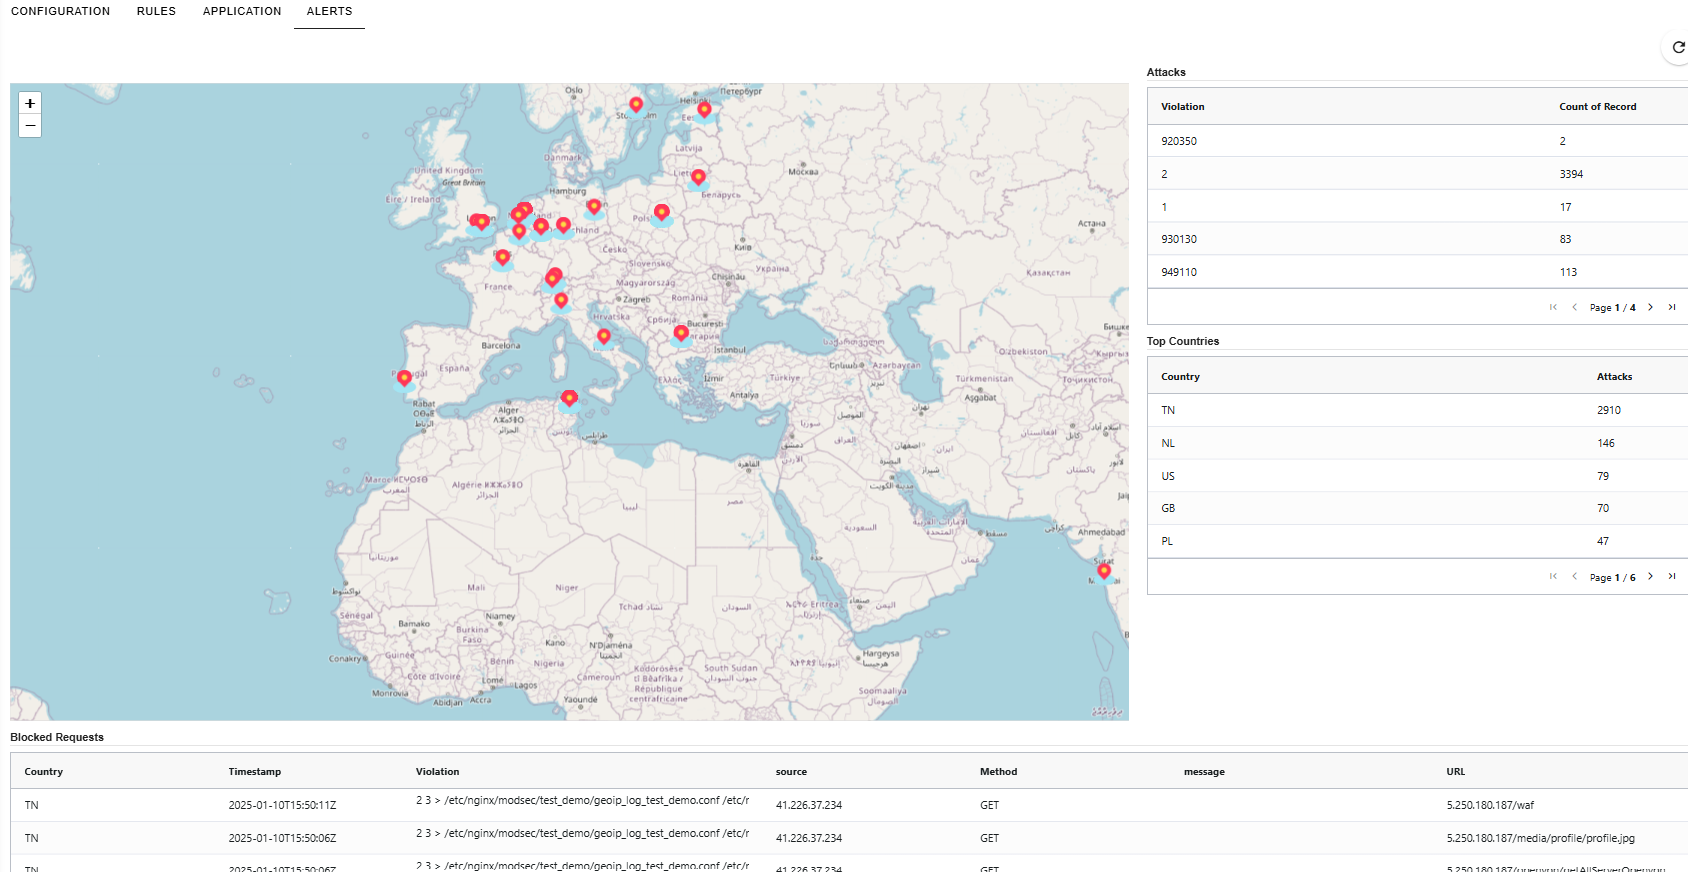Screen dimensions: 1688x872
Task: Select violation 920350 row
Action: pos(1417,141)
